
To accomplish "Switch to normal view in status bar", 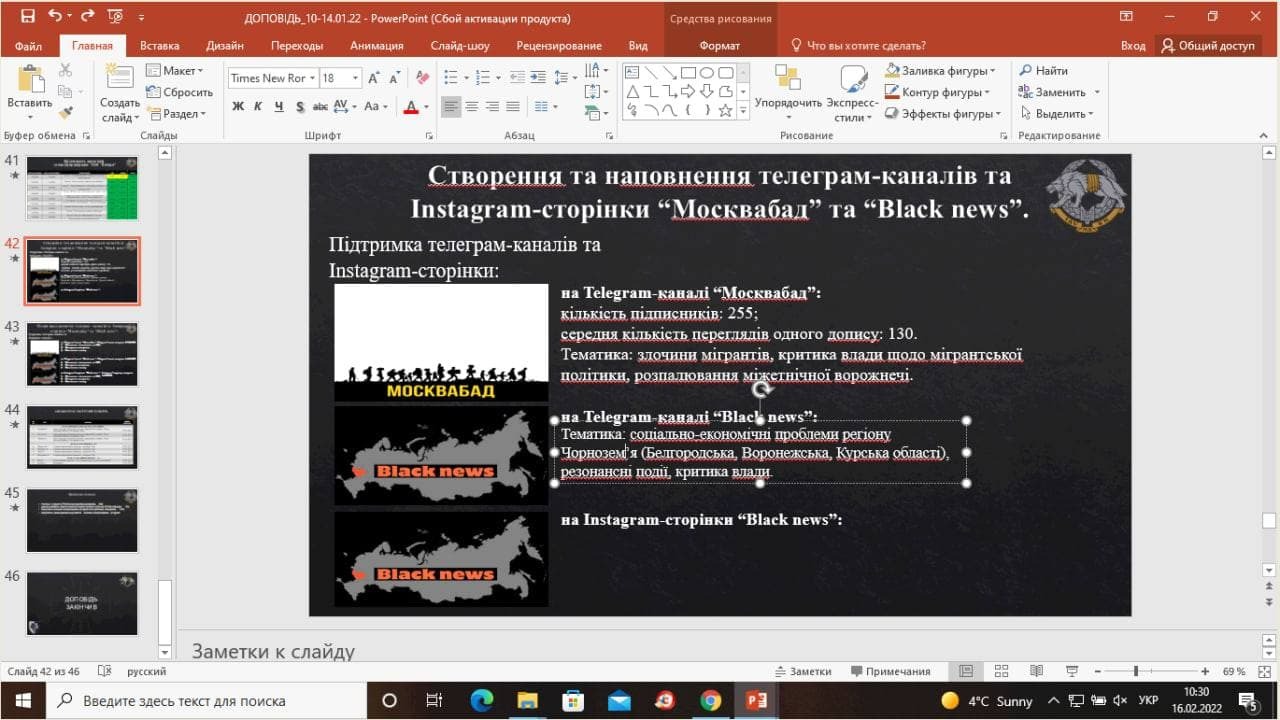I will click(965, 671).
